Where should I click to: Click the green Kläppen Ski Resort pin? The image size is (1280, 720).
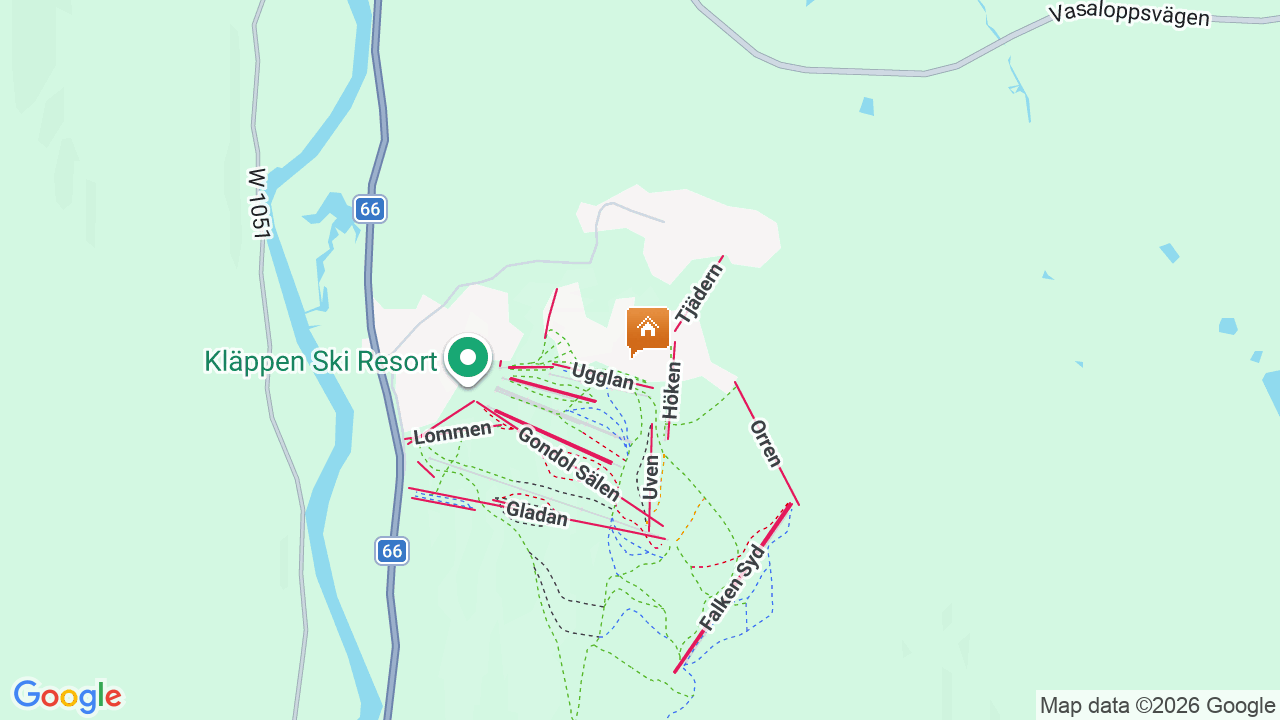tap(467, 359)
